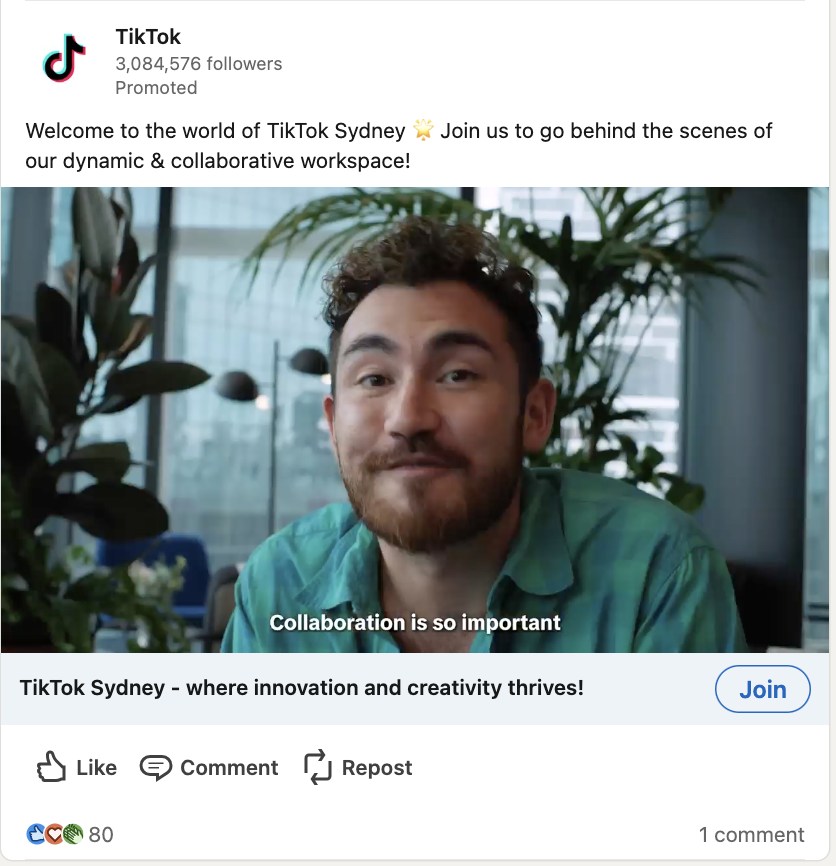Click the Promoted label under TikTok
This screenshot has height=866, width=836.
pyautogui.click(x=156, y=88)
